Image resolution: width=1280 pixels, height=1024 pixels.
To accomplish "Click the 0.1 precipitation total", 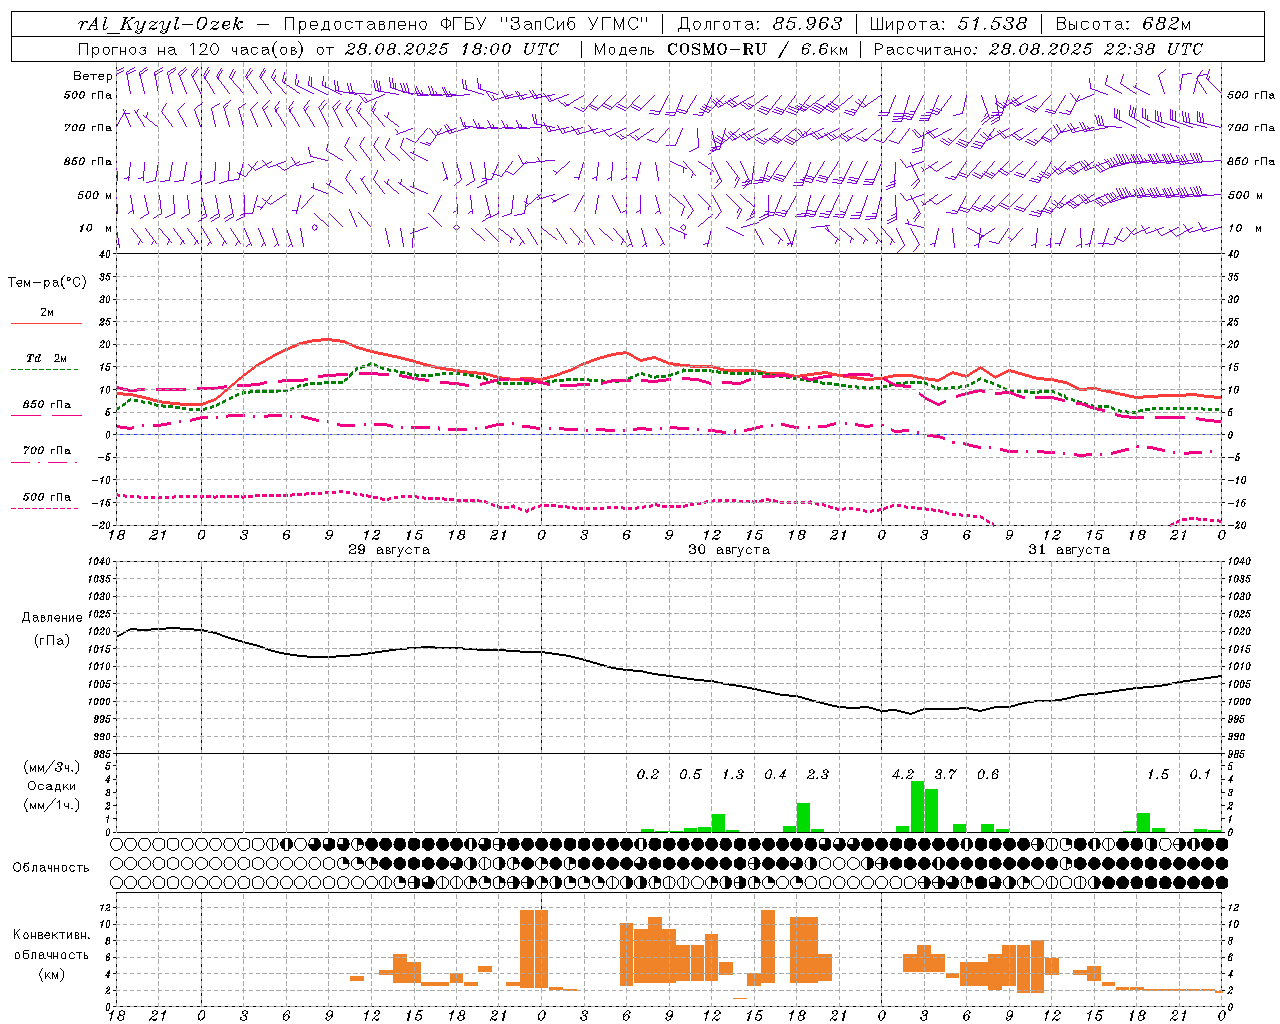I will [1200, 775].
